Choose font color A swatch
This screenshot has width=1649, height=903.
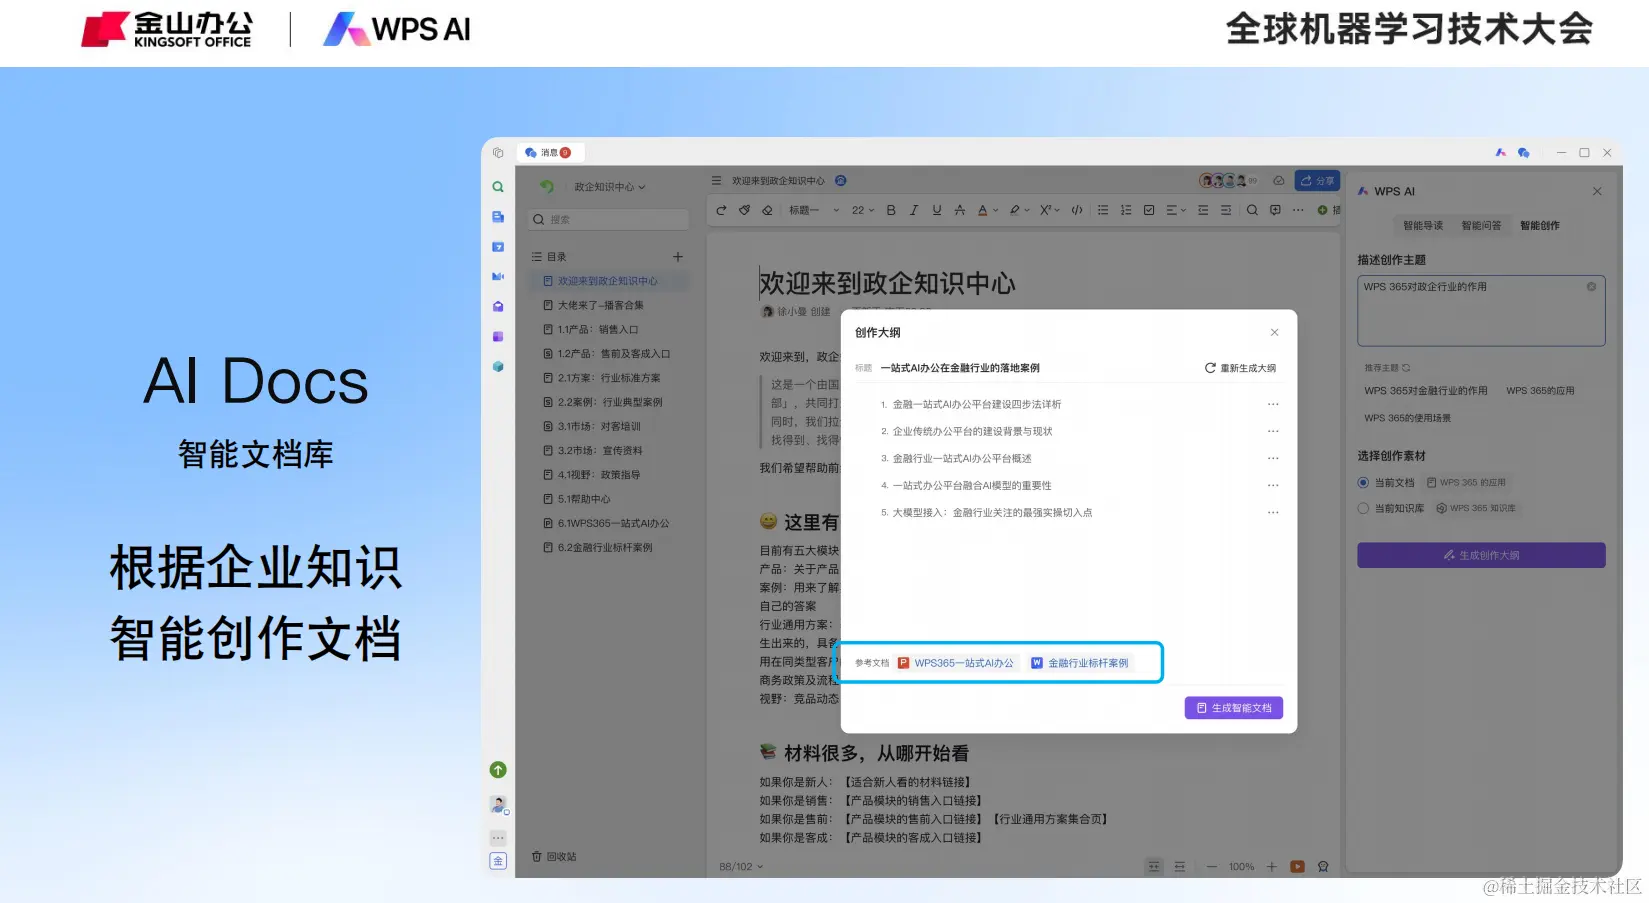point(982,210)
